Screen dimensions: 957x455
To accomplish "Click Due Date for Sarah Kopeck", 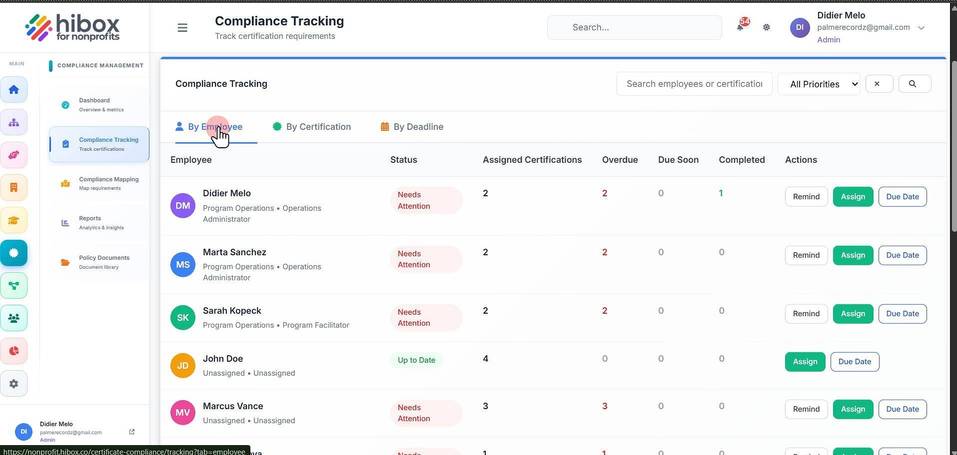I will pyautogui.click(x=903, y=314).
